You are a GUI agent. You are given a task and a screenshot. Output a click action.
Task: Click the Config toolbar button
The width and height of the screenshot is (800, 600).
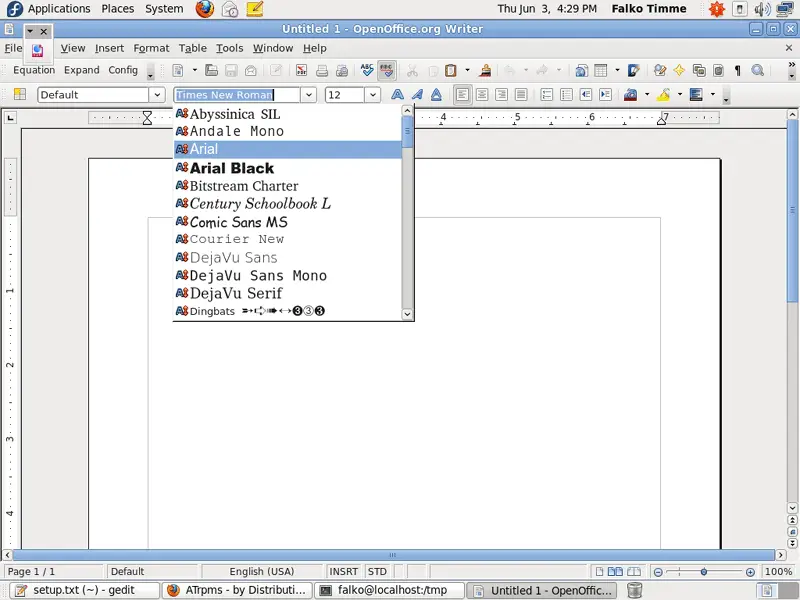(123, 70)
